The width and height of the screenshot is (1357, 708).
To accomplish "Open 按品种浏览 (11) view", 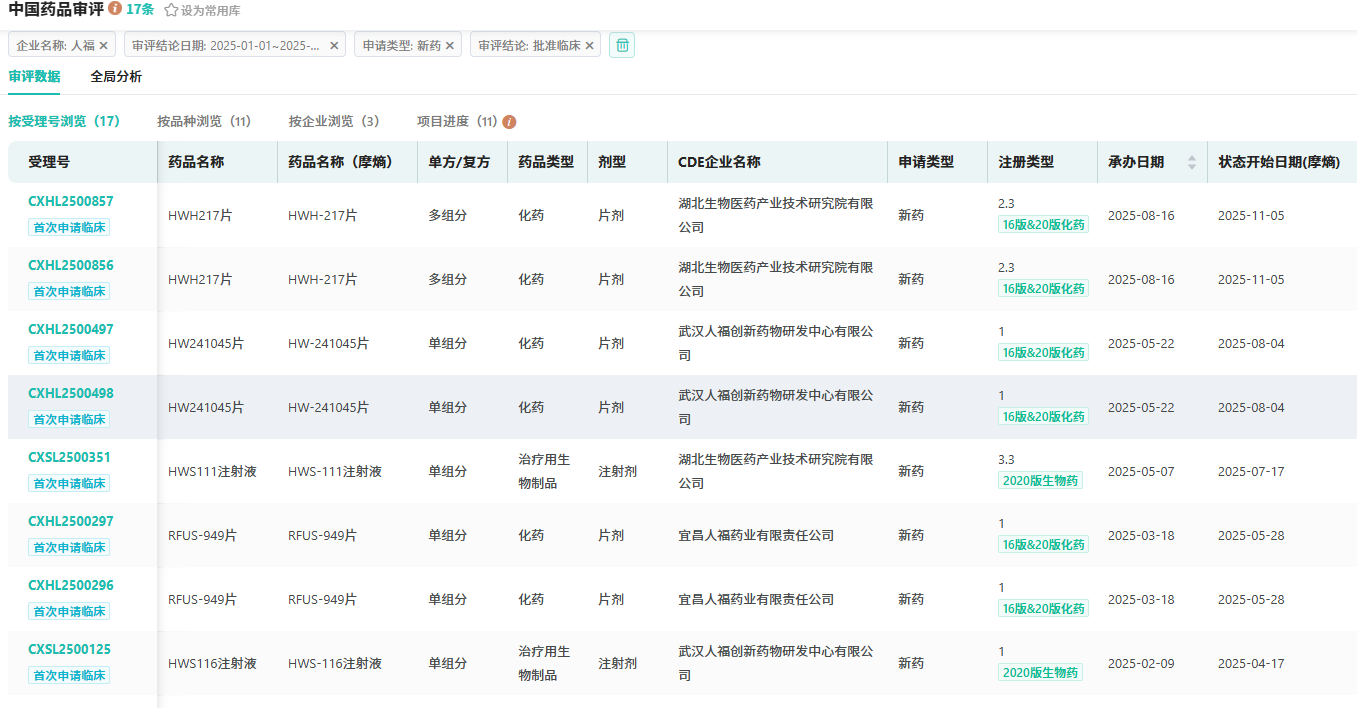I will (x=204, y=121).
